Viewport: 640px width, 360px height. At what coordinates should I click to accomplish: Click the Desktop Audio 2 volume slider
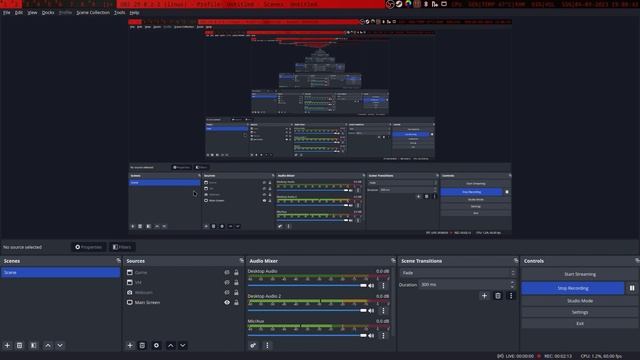click(x=307, y=311)
